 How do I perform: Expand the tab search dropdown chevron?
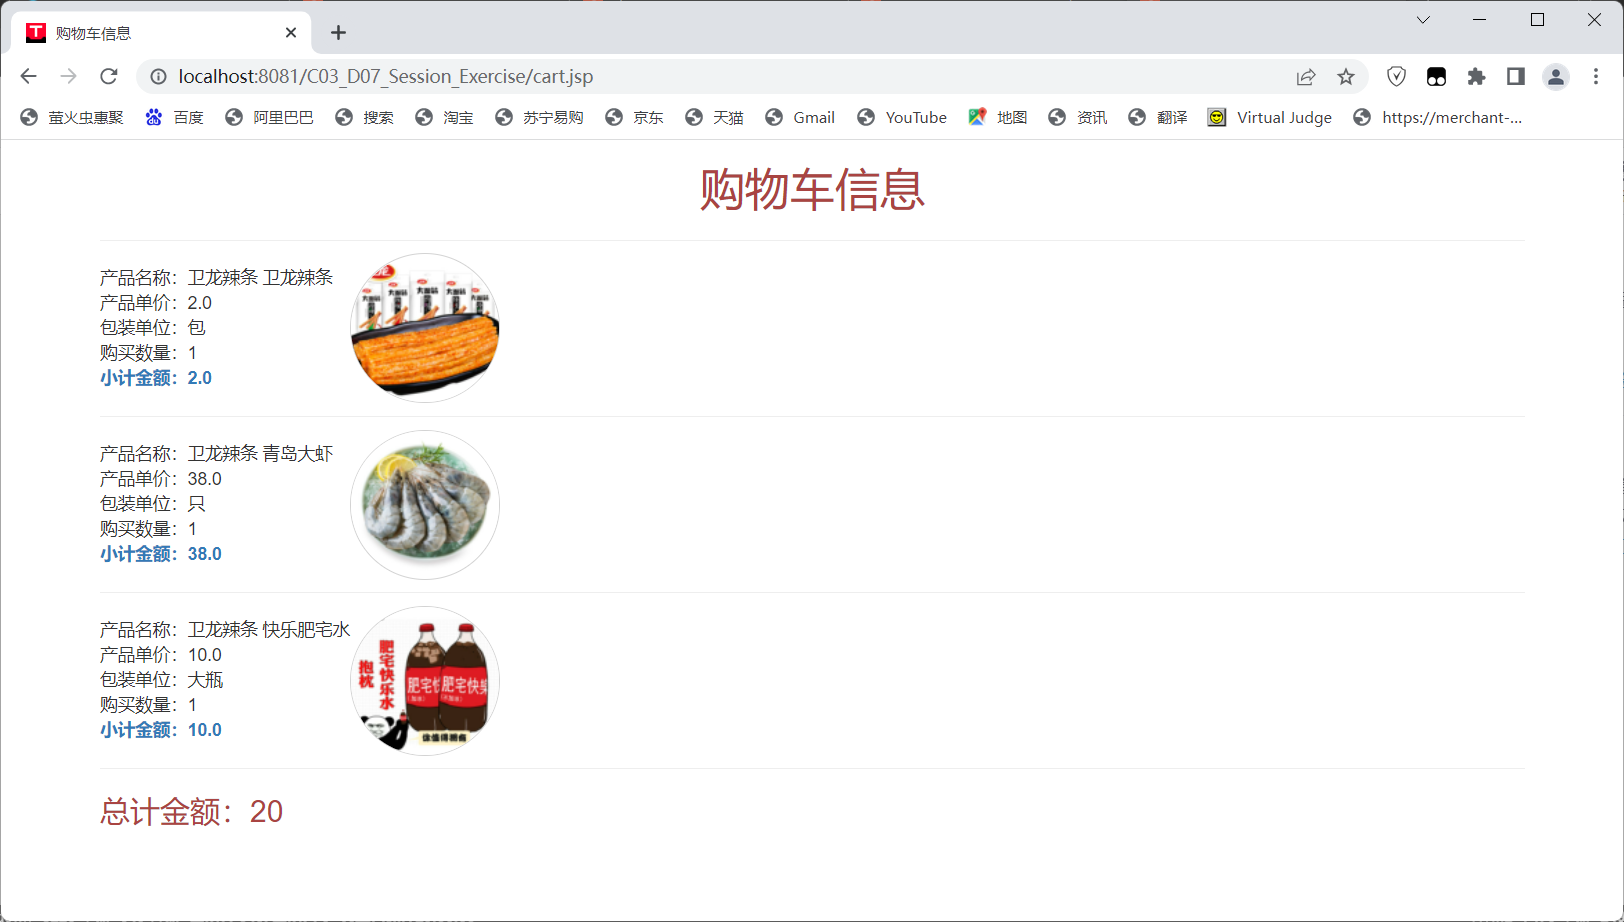[1423, 20]
